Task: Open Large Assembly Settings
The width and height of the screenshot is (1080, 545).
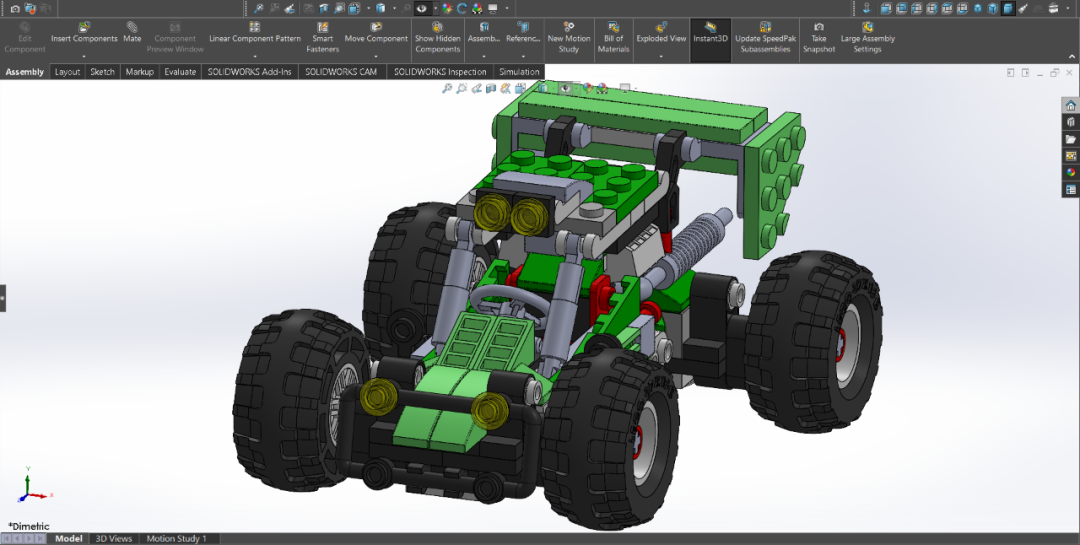Action: (867, 37)
